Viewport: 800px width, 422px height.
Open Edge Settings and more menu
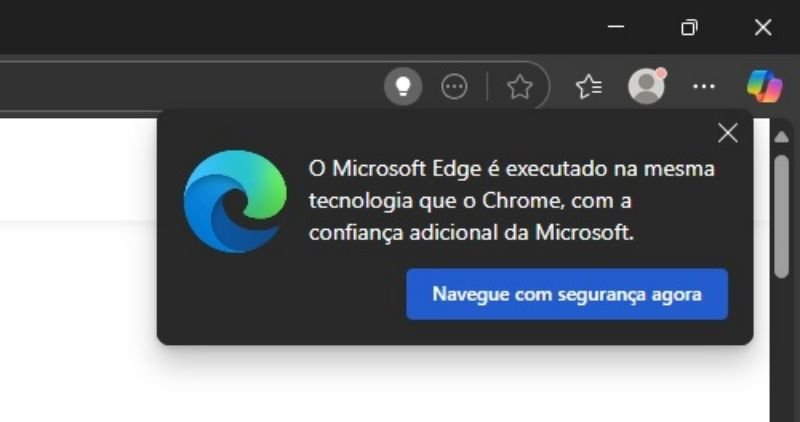pyautogui.click(x=704, y=87)
